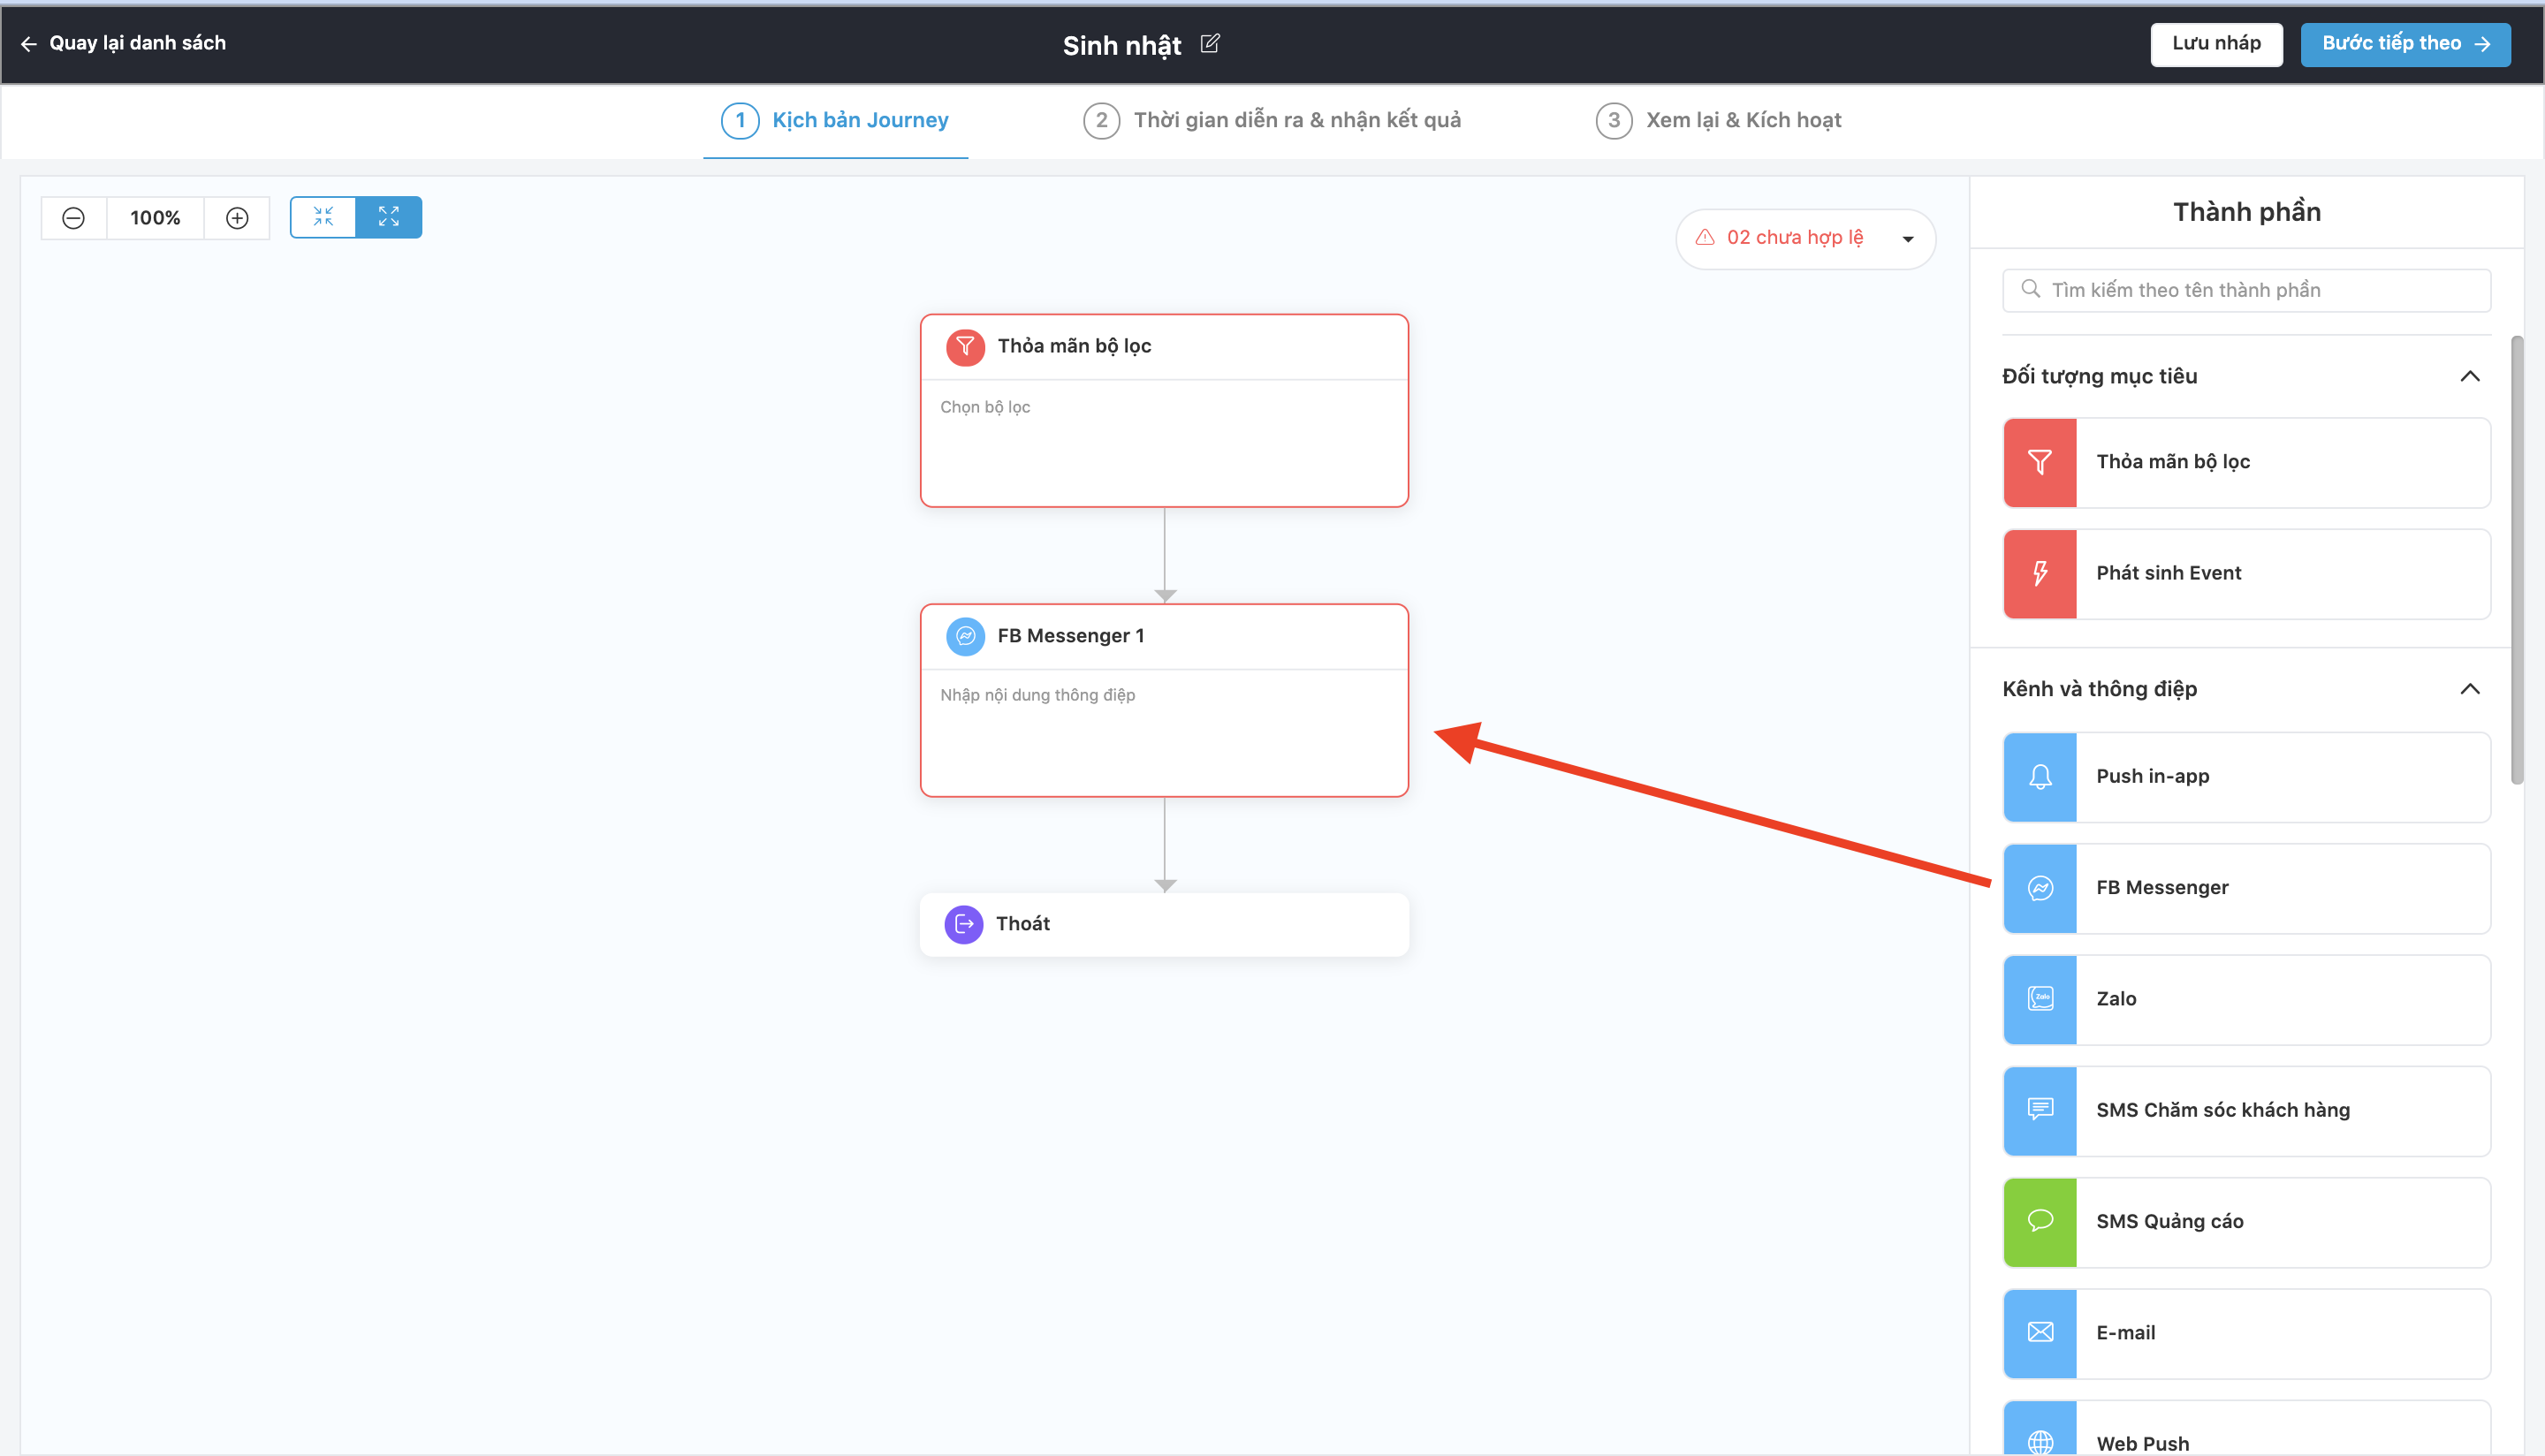Screen dimensions: 2545x1456
Task: Edit the Sinh nhật title with the pencil icon
Action: (x=1210, y=43)
